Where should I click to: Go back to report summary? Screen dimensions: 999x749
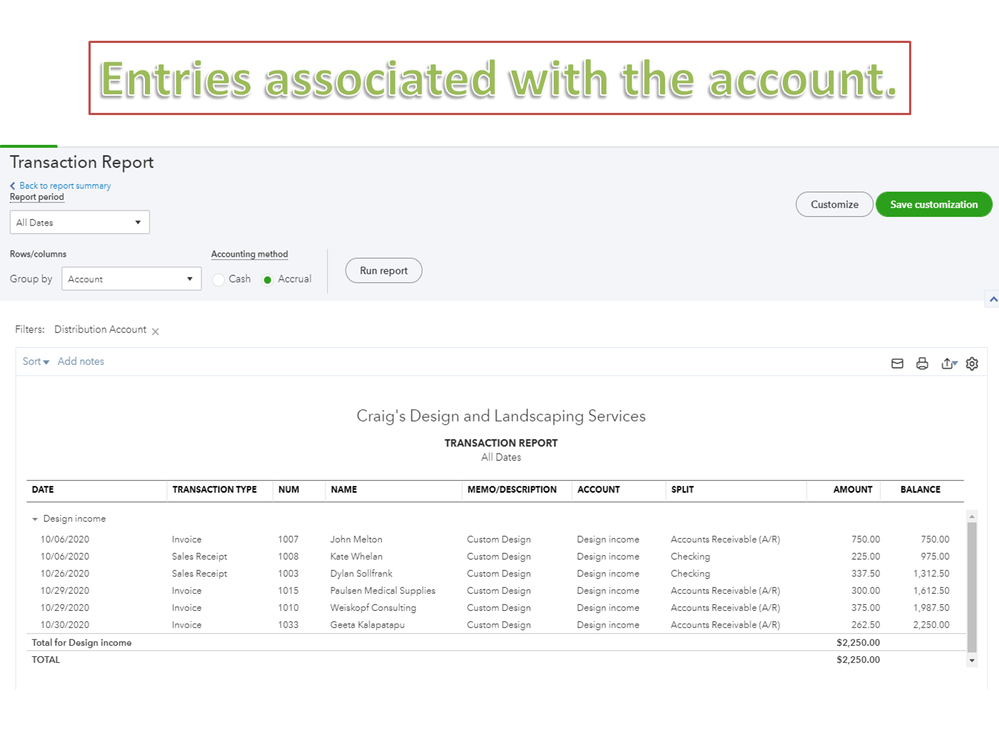pos(64,186)
